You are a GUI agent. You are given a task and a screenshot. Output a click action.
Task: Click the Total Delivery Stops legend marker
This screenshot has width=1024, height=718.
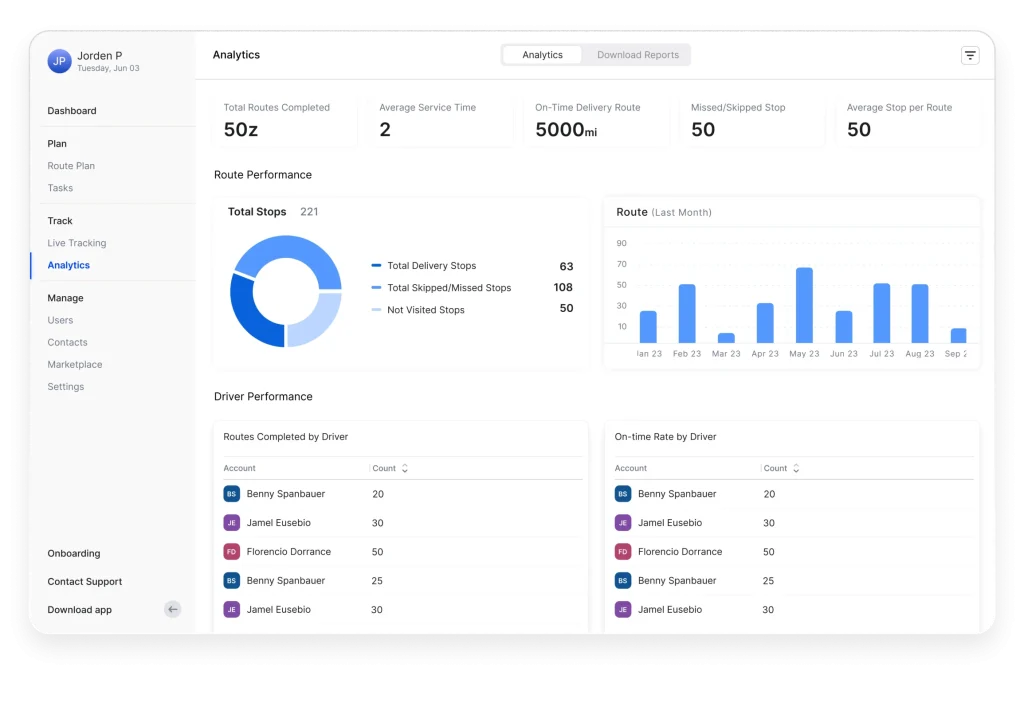click(x=376, y=265)
